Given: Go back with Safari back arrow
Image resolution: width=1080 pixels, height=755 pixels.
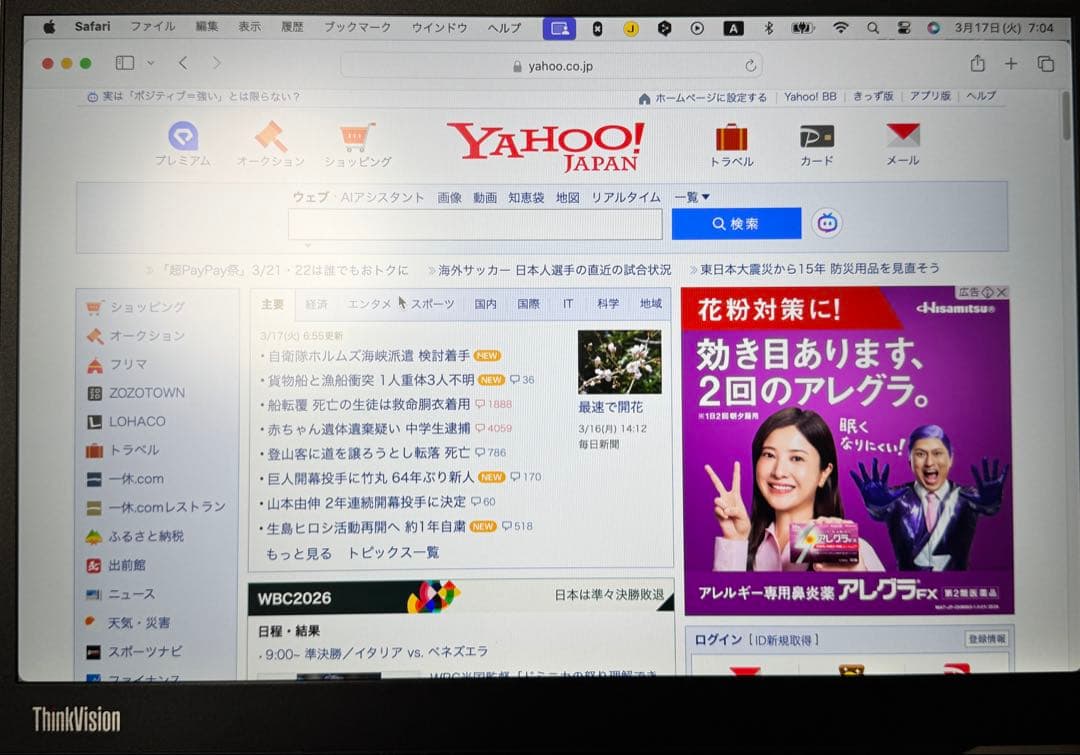Looking at the screenshot, I should (x=183, y=63).
